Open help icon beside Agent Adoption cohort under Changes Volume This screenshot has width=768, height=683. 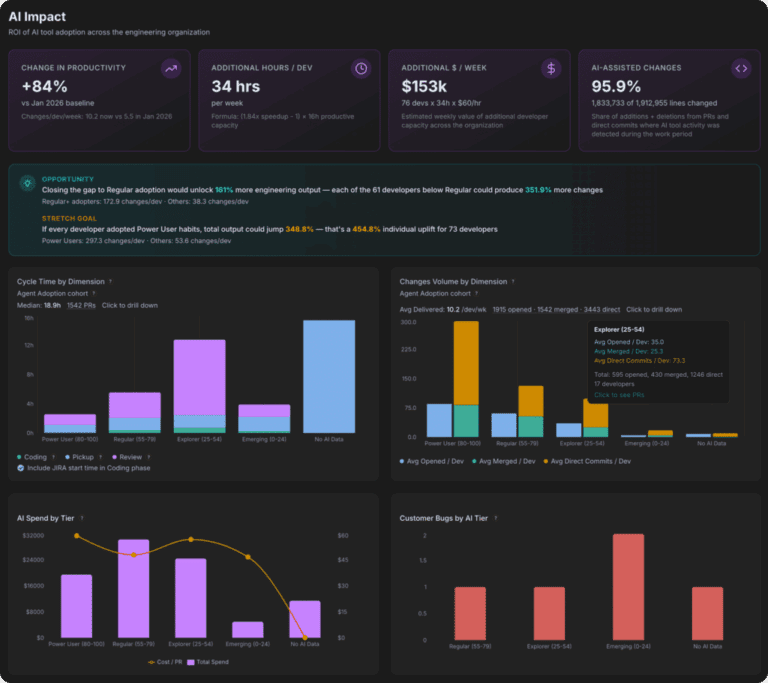pos(477,293)
